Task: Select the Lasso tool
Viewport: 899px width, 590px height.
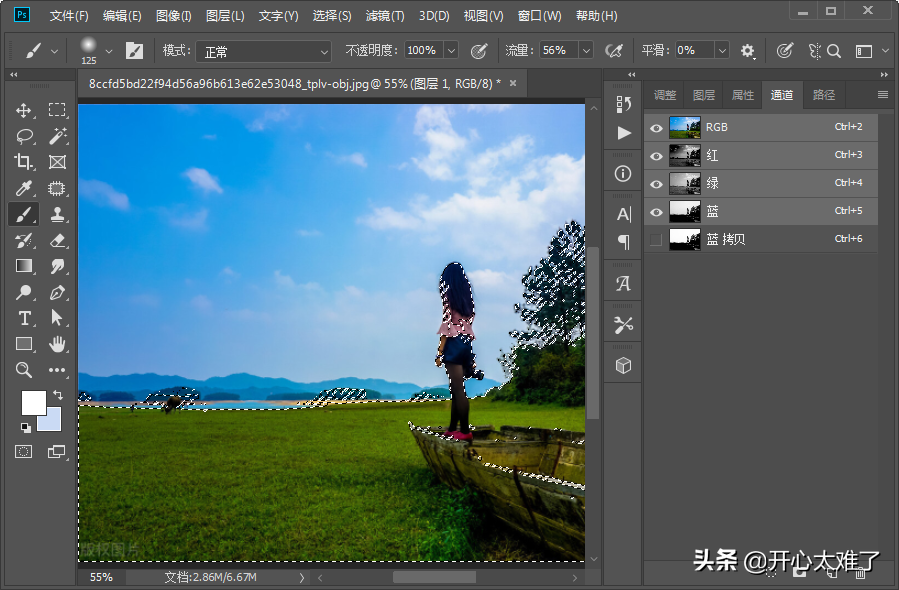Action: tap(24, 136)
